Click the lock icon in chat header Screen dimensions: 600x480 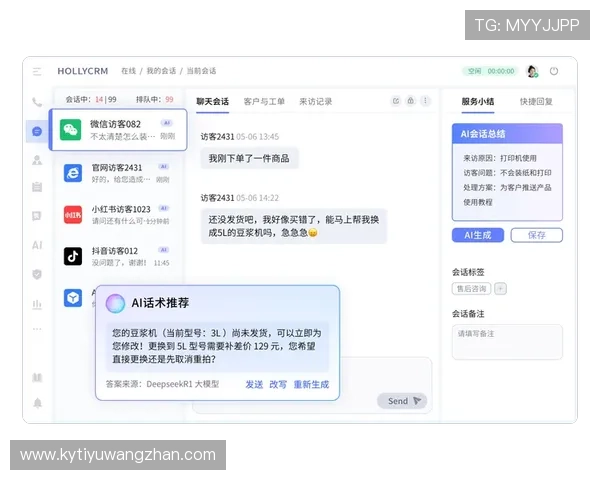click(411, 101)
